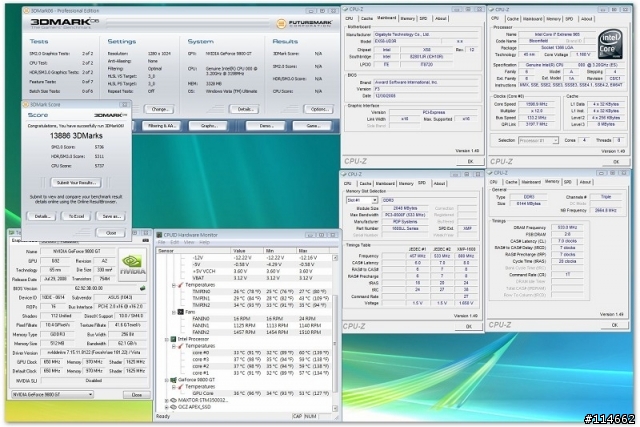Image resolution: width=640 pixels, height=427 pixels.
Task: Click the Hardware Monitor scrollbar up arrow
Action: point(335,258)
